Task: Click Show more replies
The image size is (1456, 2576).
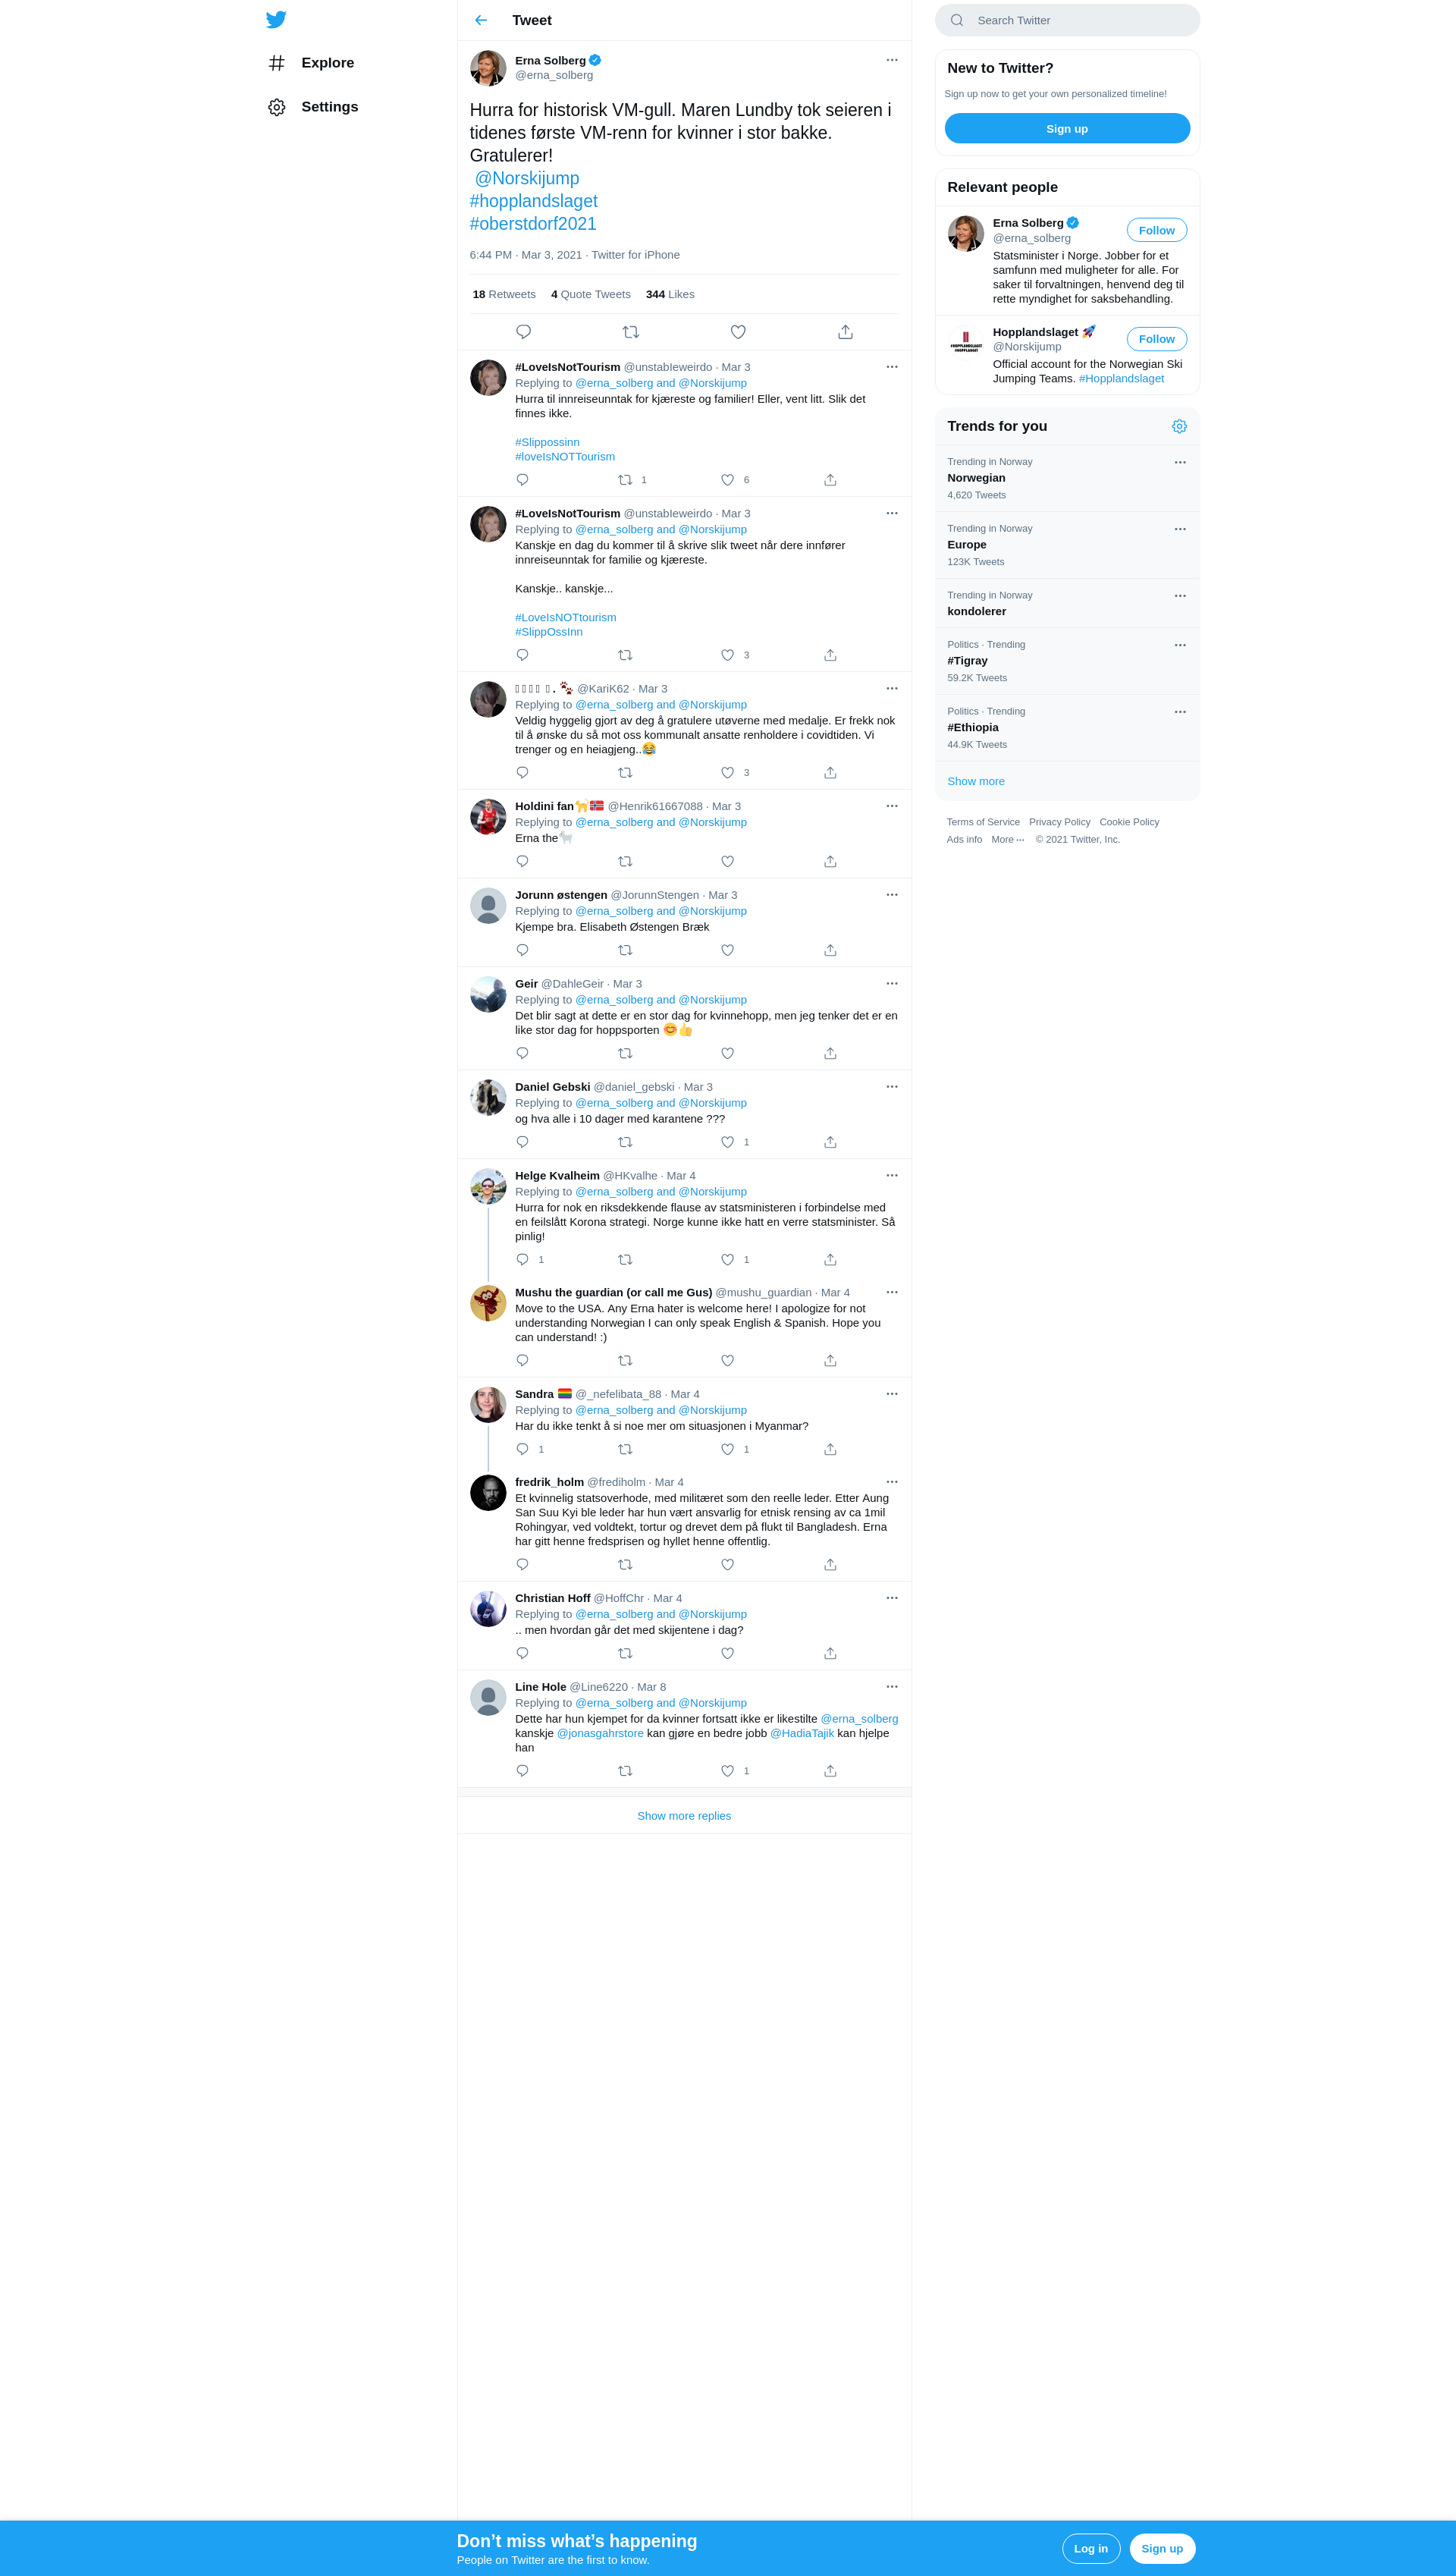Action: pos(684,1816)
